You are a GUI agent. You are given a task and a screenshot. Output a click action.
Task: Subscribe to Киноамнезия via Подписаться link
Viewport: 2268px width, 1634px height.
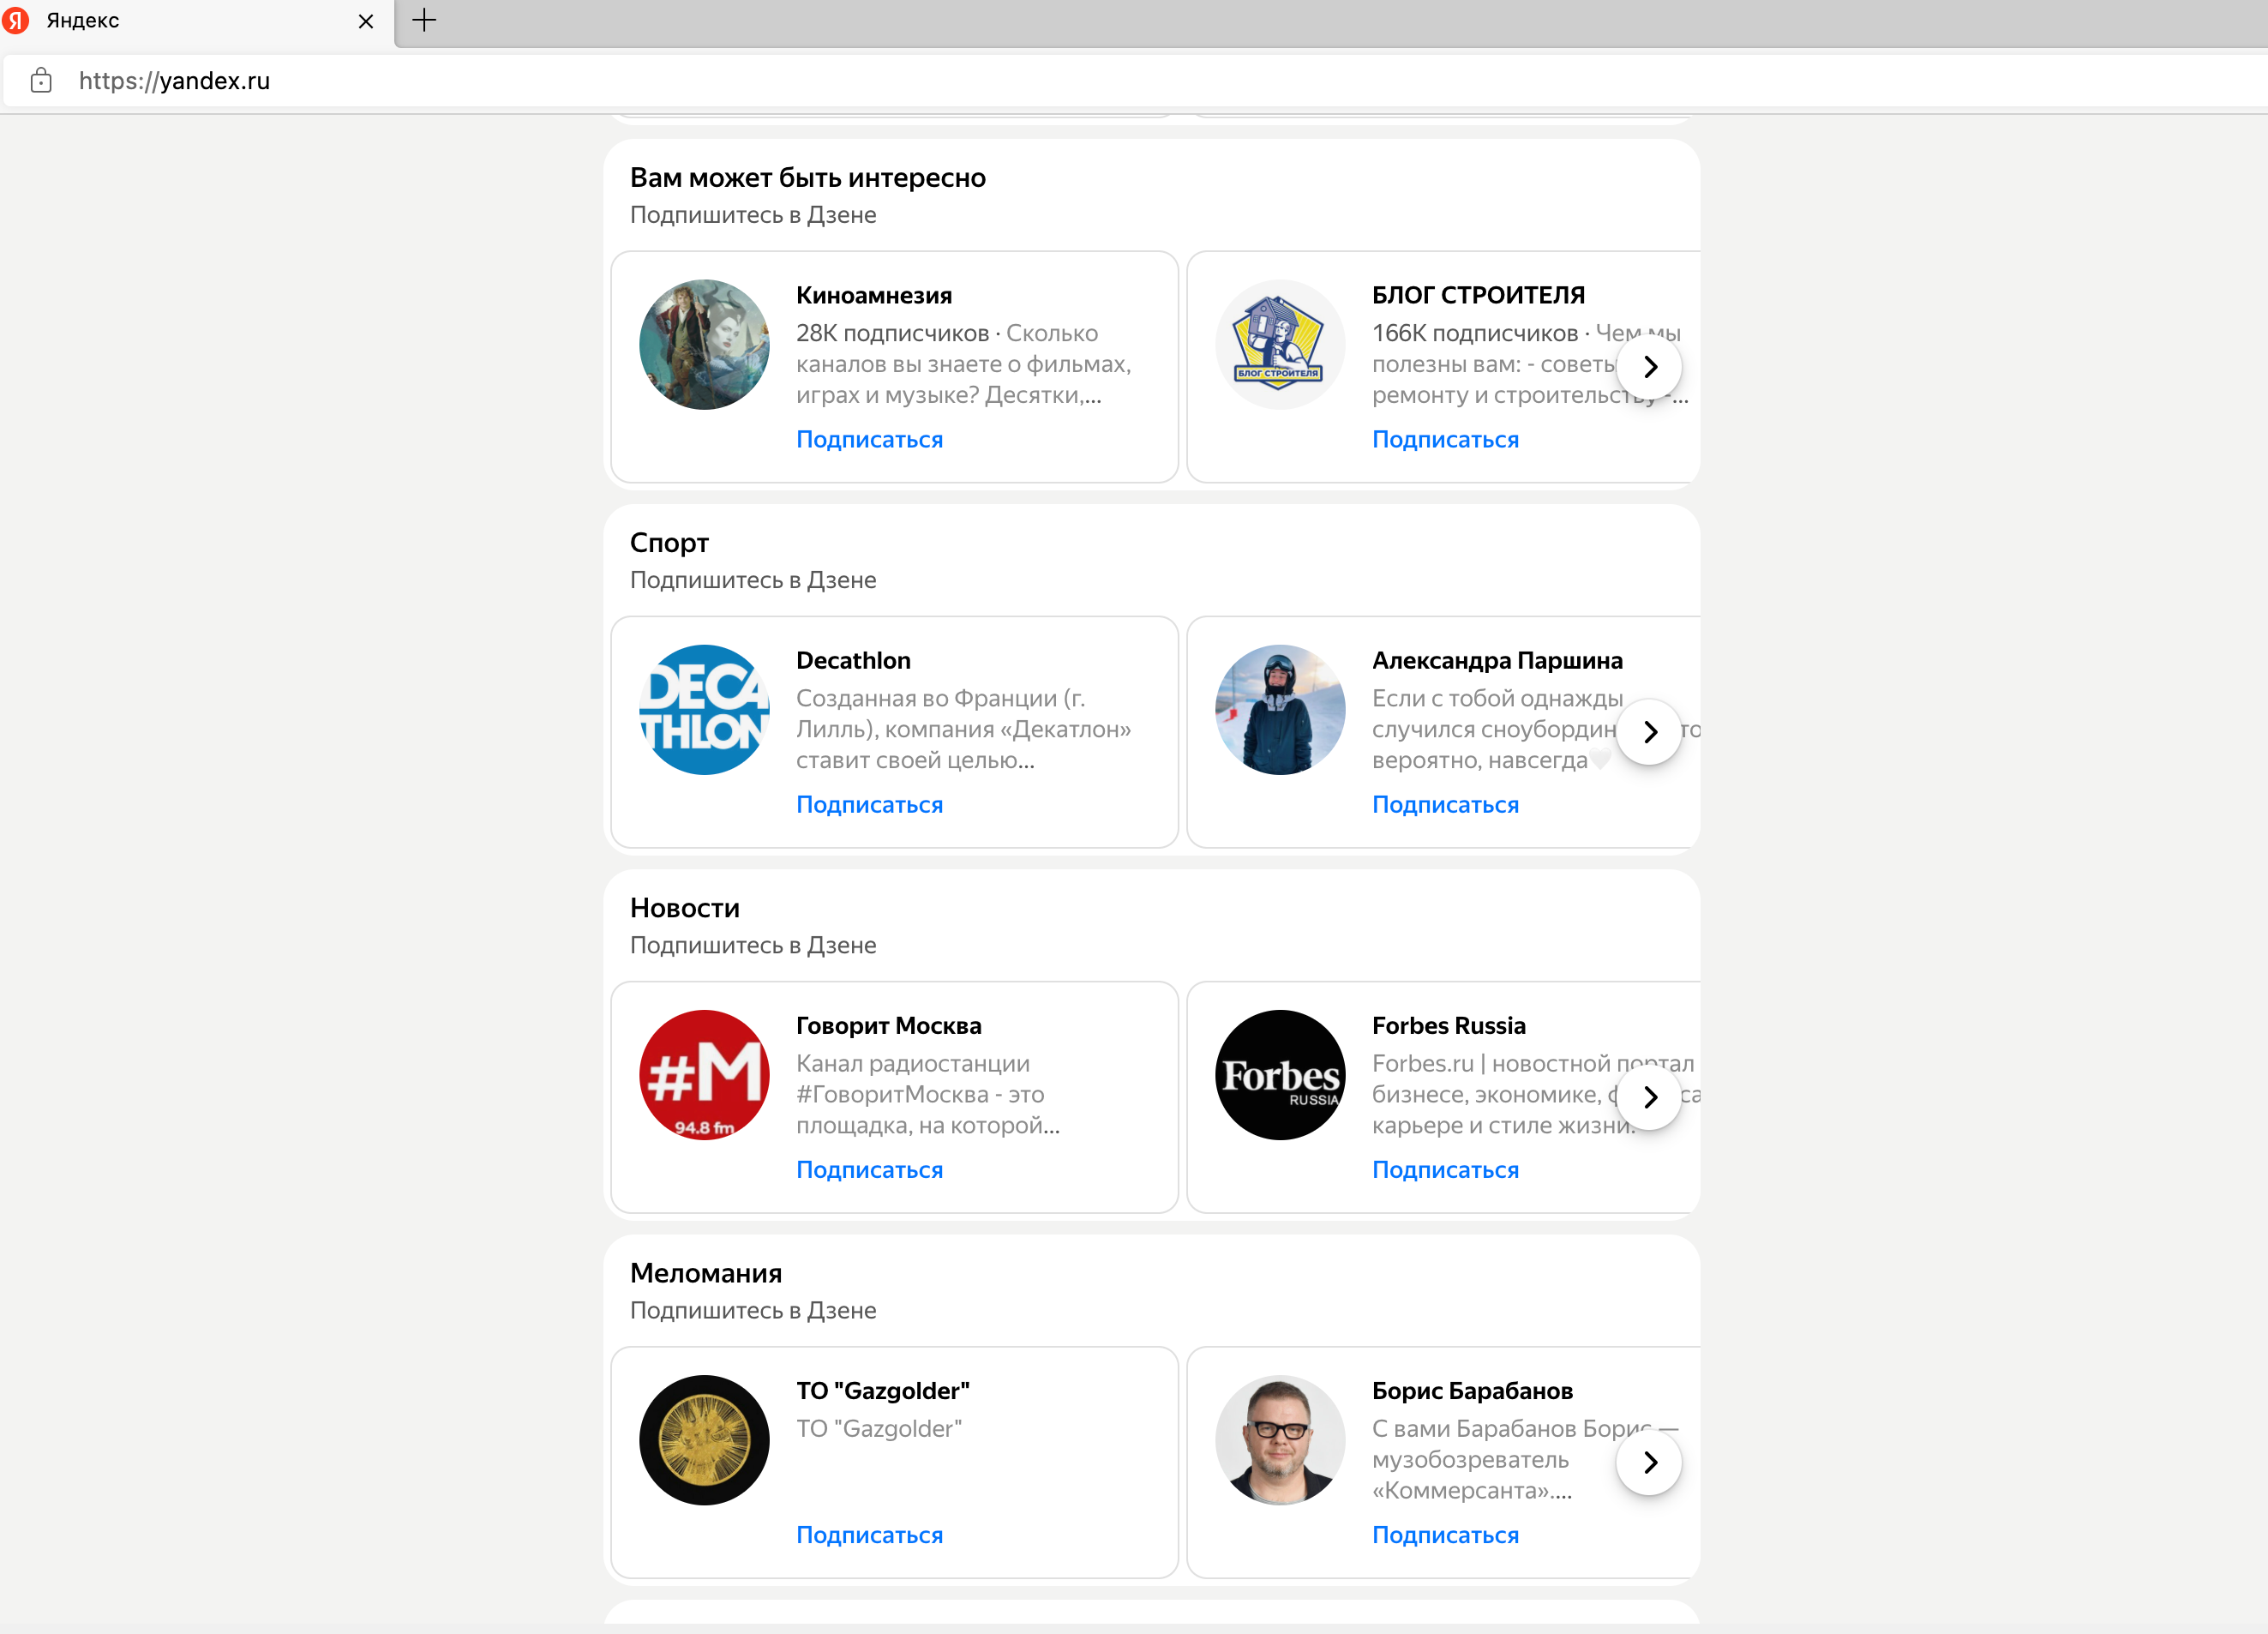868,439
